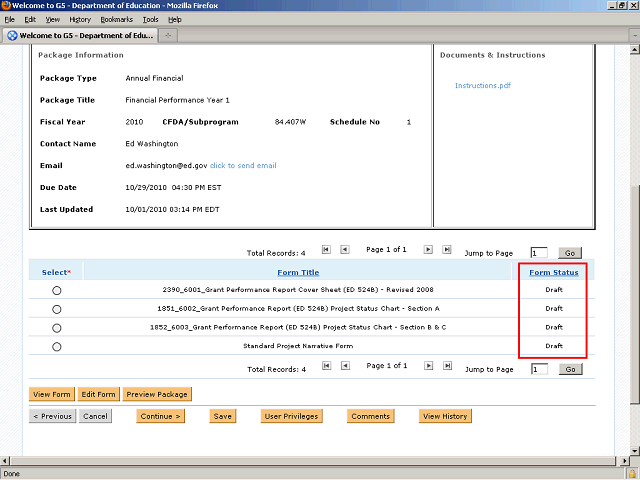Open the History menu
640x480 pixels.
80,20
